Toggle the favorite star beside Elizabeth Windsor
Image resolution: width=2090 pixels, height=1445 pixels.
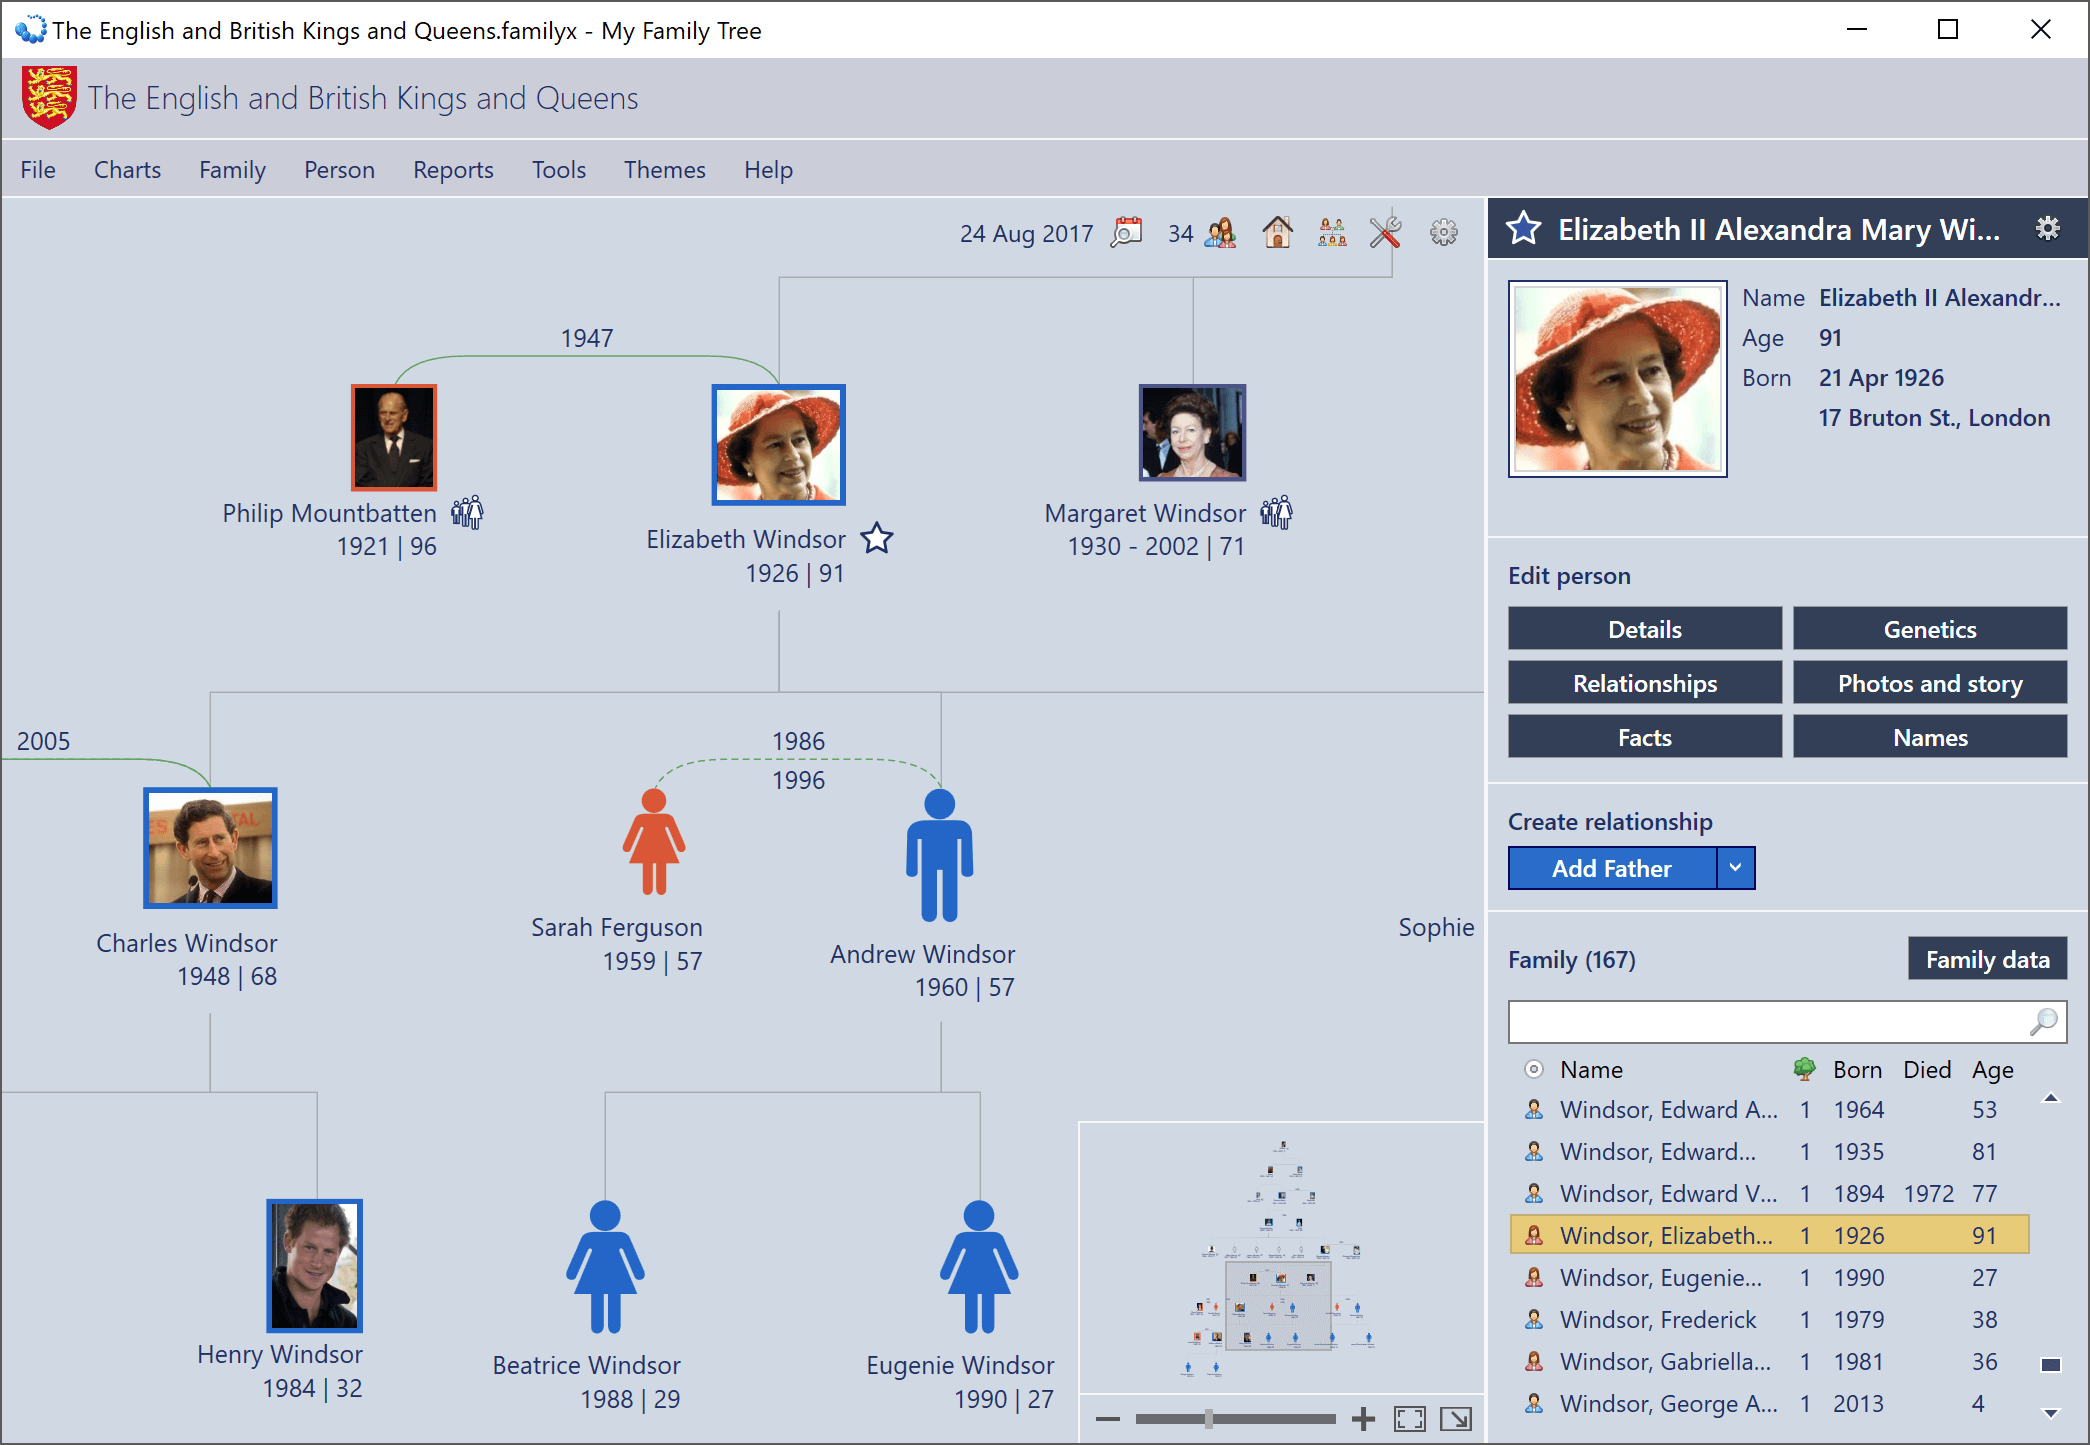click(877, 539)
